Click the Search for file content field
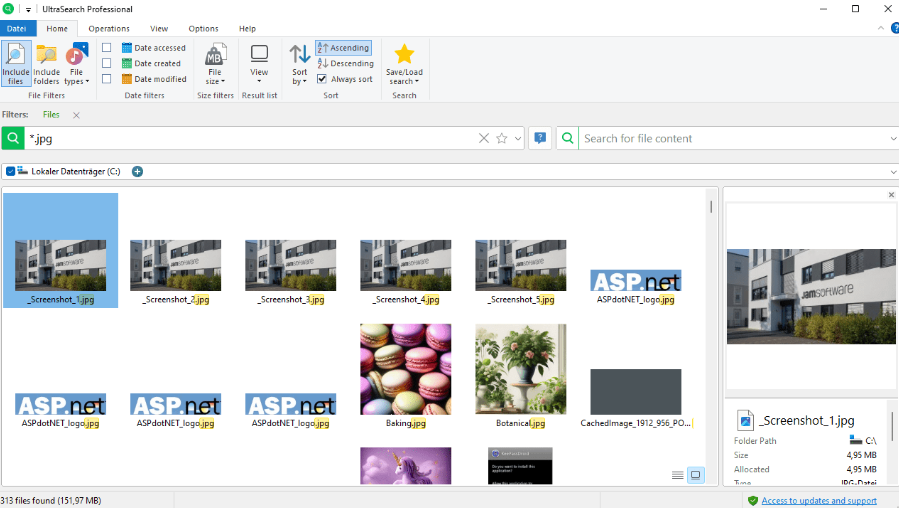The height and width of the screenshot is (508, 899). [732, 138]
